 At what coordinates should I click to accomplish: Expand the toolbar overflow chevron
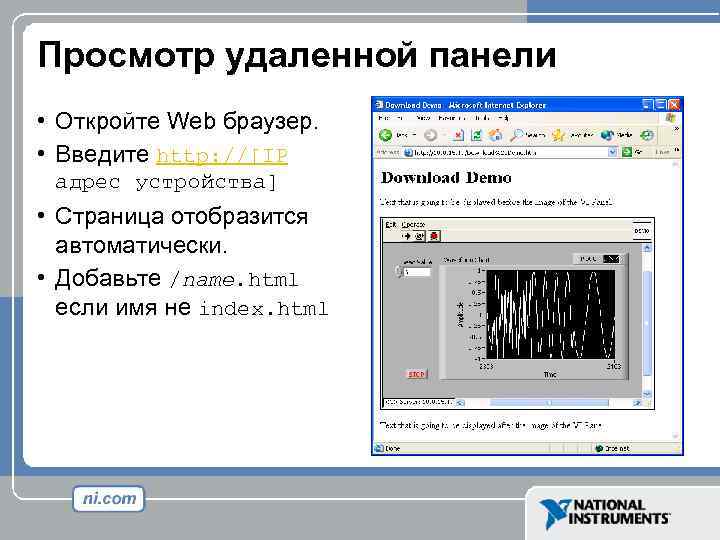pyautogui.click(x=676, y=129)
